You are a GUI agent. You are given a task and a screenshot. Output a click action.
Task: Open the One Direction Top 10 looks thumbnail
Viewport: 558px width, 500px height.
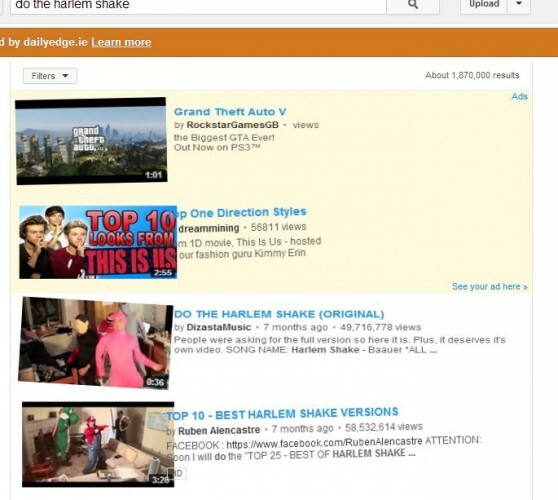pos(98,242)
